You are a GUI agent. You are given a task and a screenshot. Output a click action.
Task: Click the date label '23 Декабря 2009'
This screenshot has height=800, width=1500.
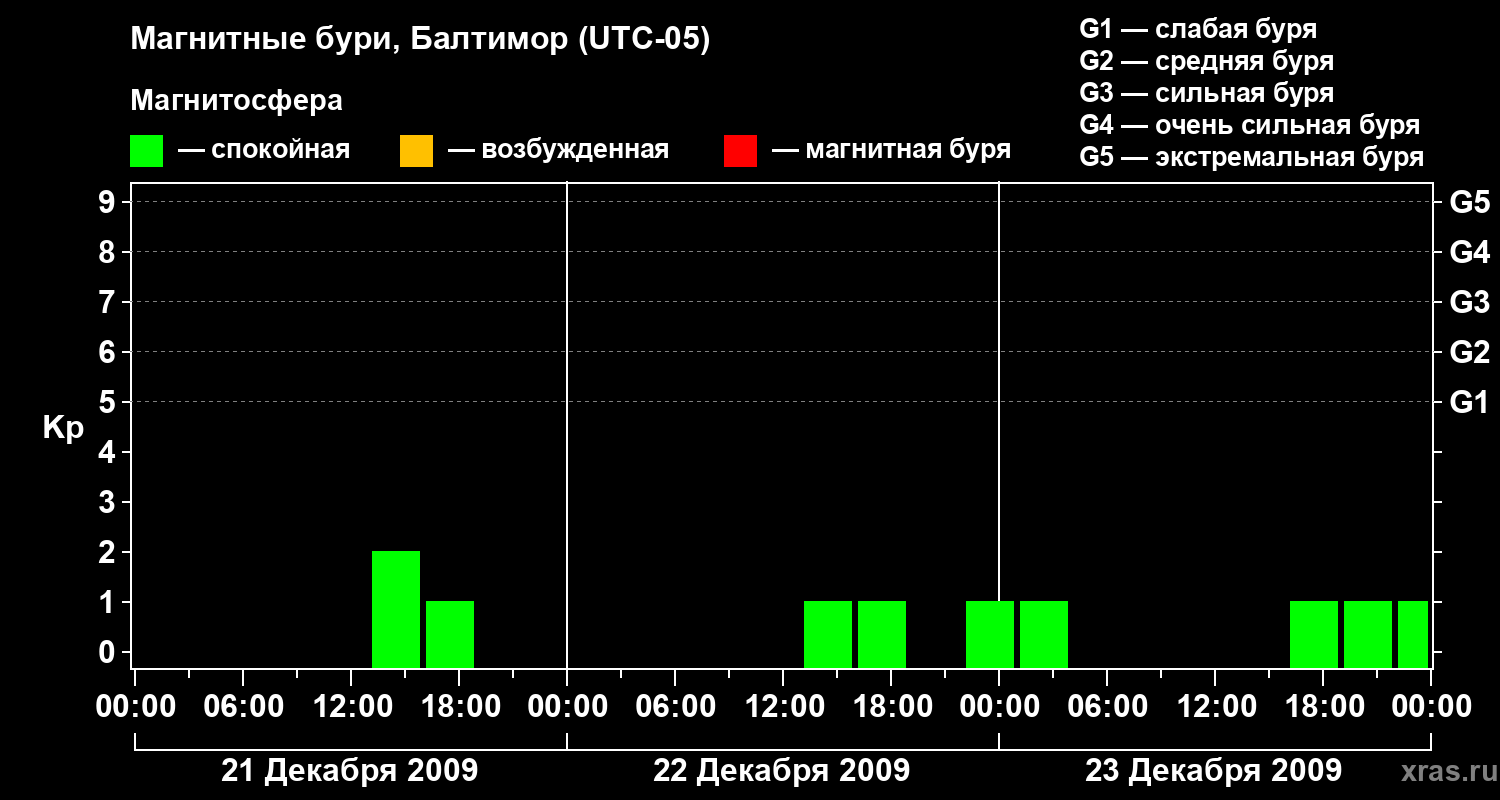pos(1213,771)
